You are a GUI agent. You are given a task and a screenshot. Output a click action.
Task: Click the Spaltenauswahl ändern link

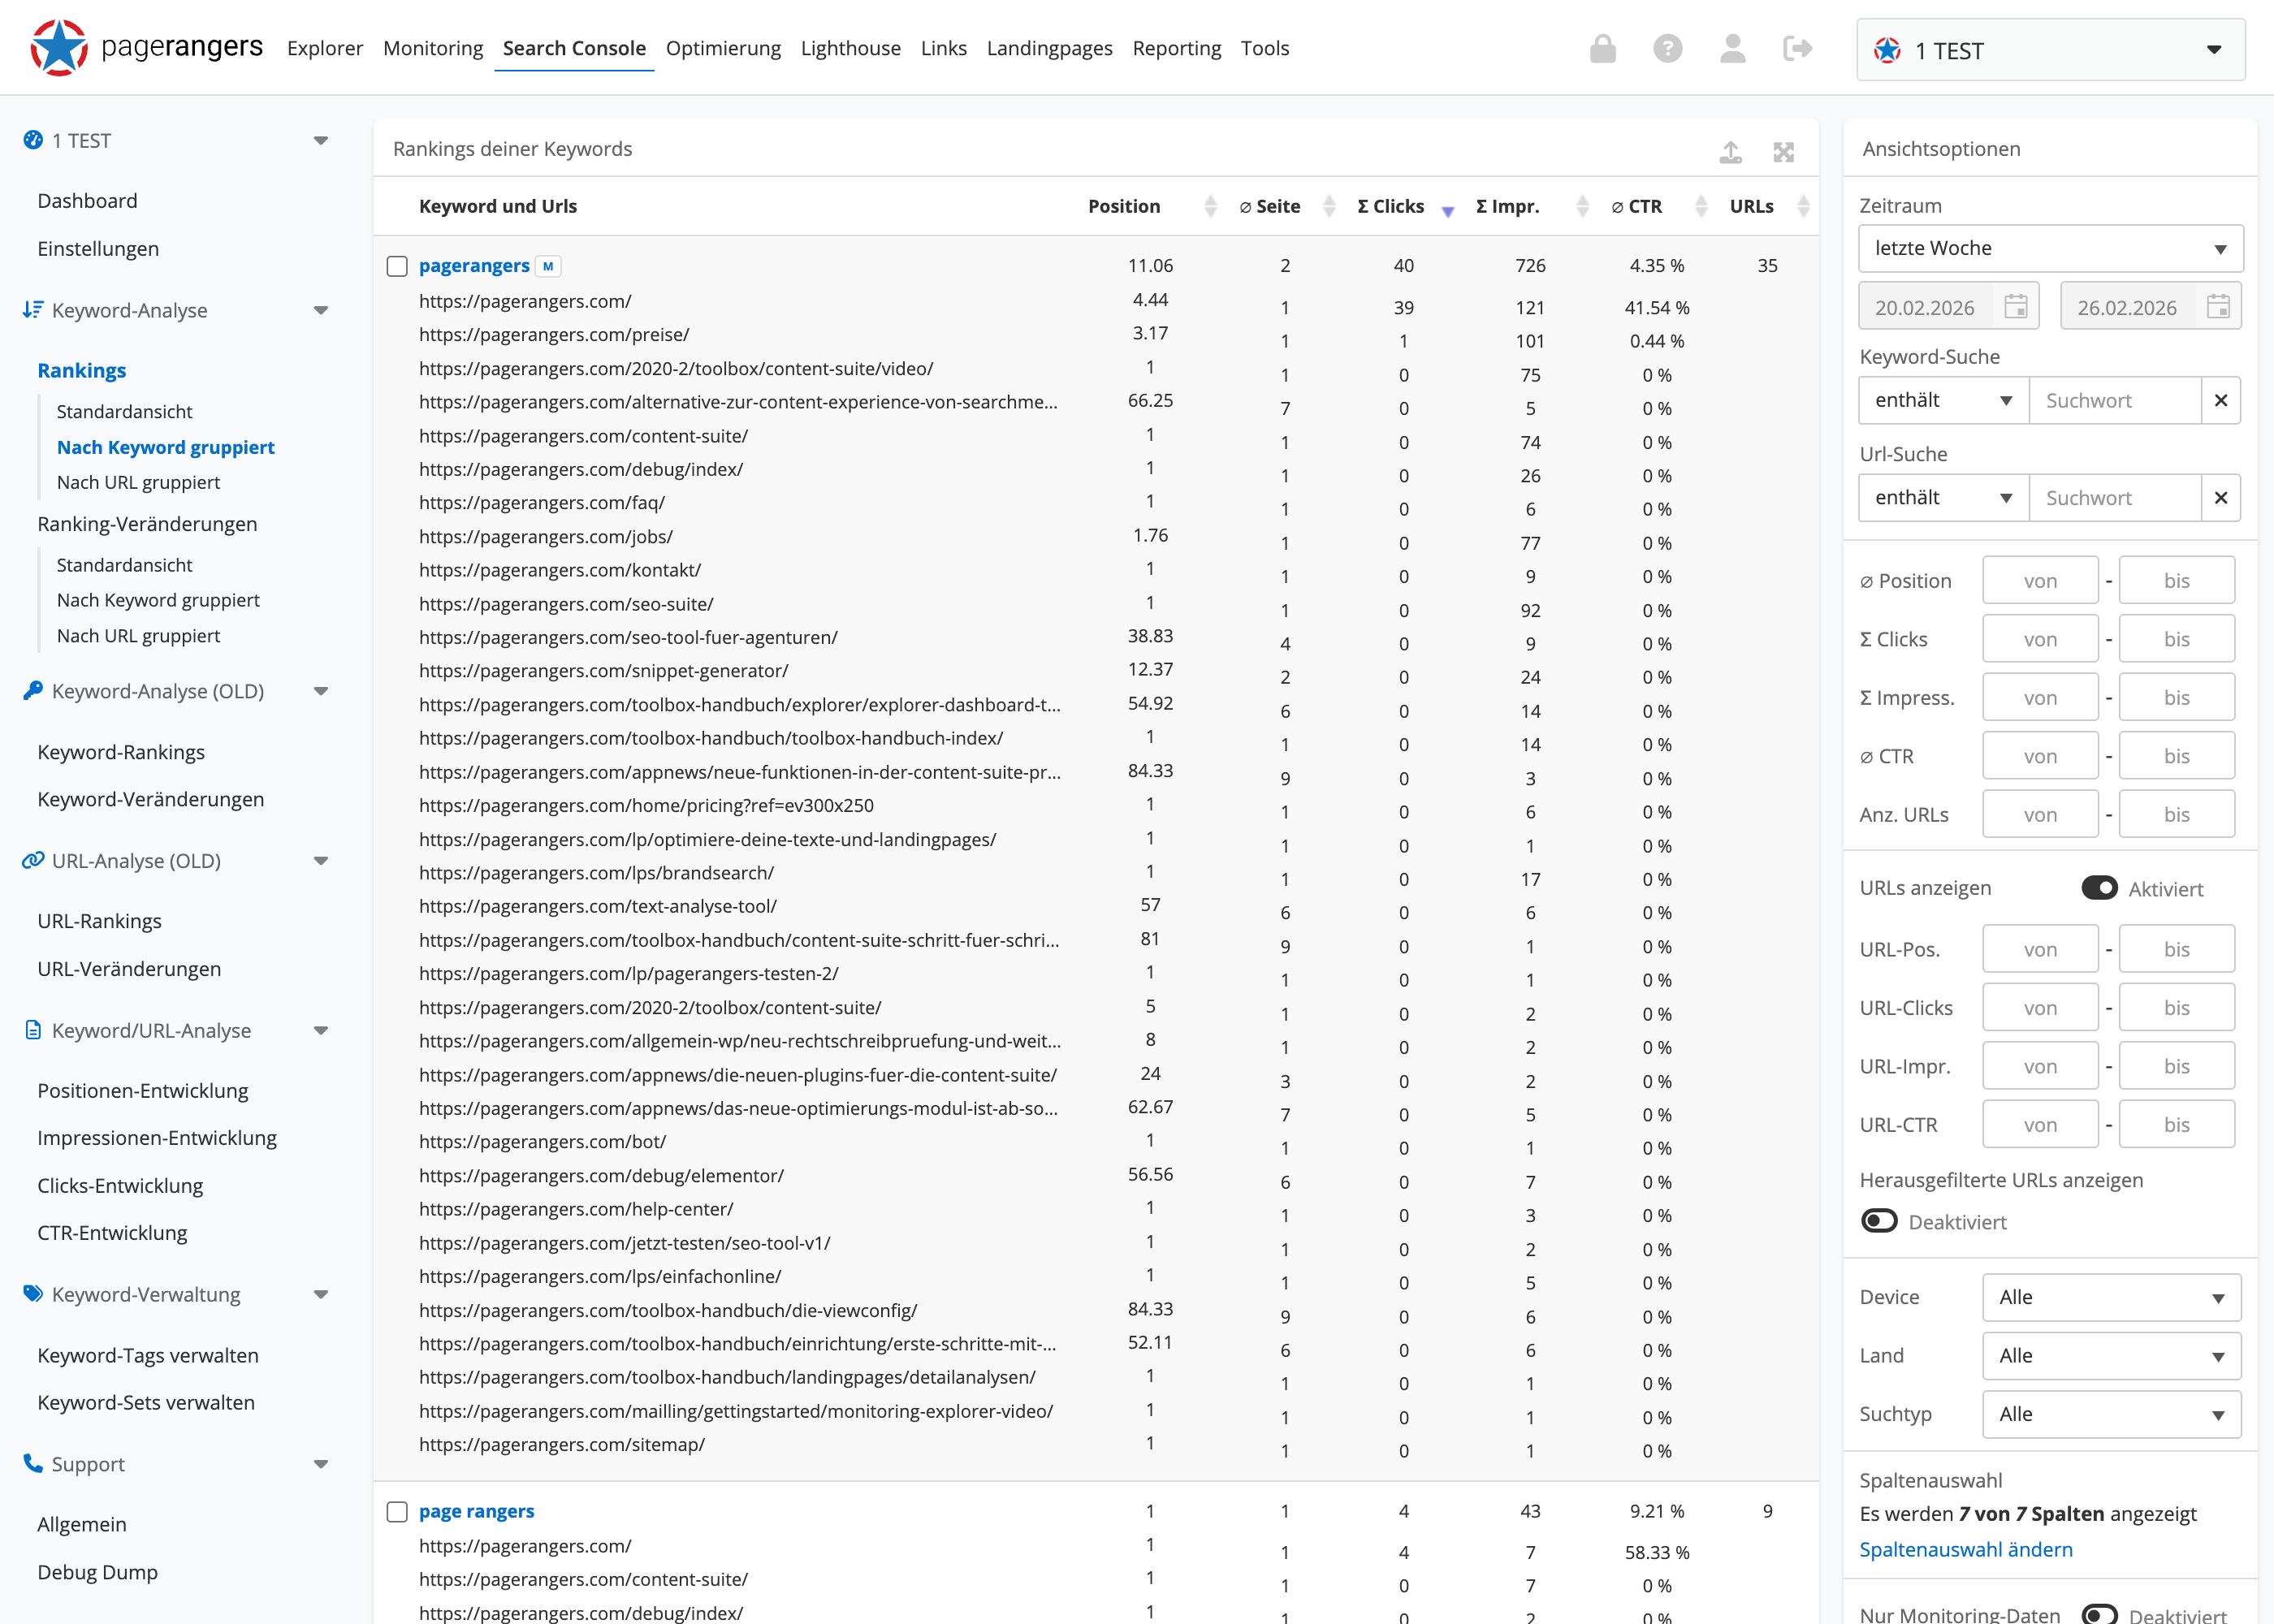point(1966,1549)
